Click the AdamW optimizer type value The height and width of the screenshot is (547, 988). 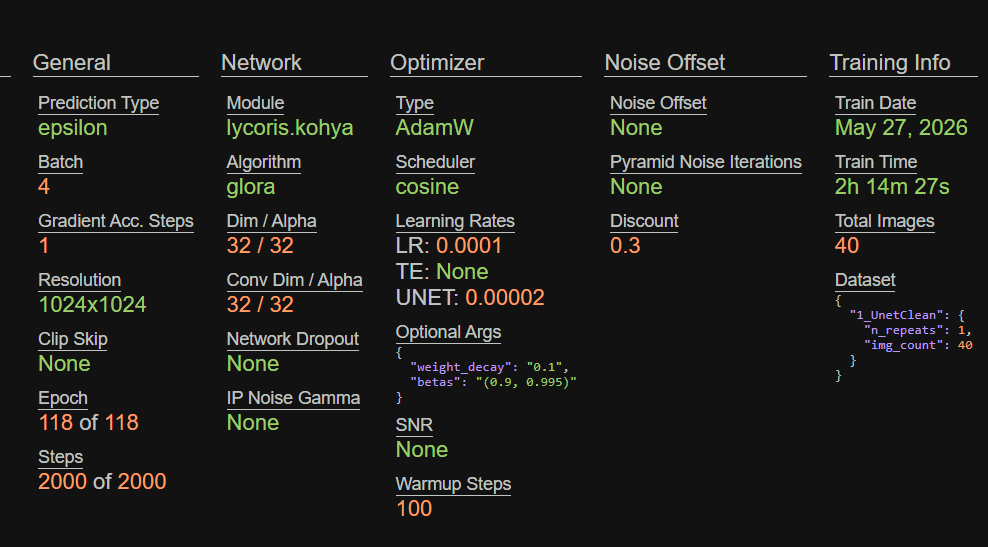pyautogui.click(x=435, y=128)
